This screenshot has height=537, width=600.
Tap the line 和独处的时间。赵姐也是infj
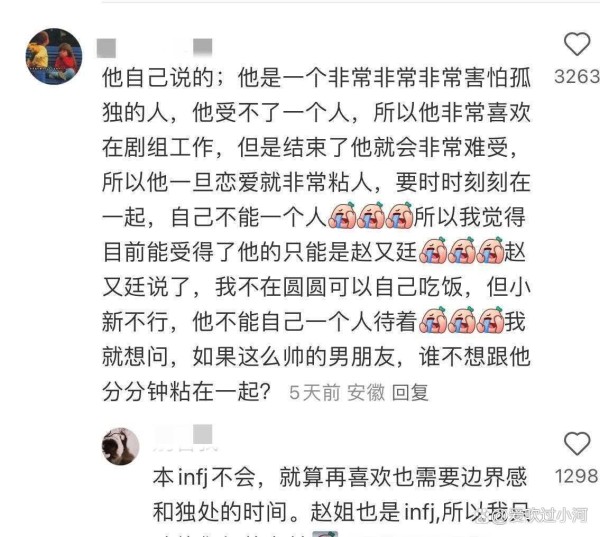point(341,512)
